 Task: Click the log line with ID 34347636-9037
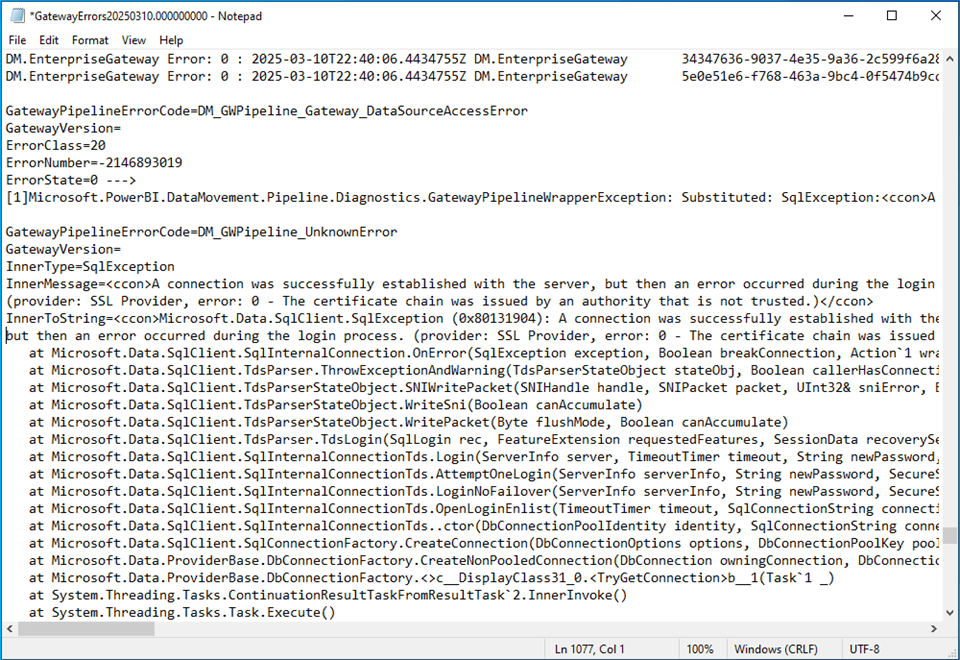(x=471, y=59)
